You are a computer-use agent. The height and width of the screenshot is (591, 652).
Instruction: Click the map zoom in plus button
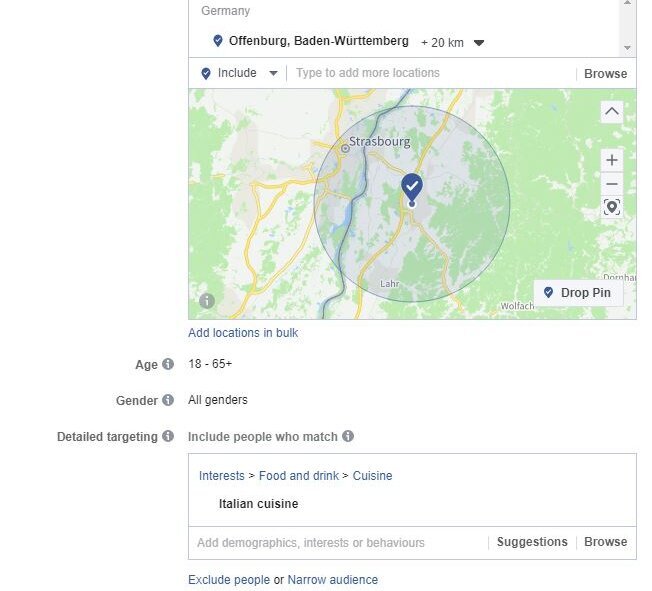(612, 160)
